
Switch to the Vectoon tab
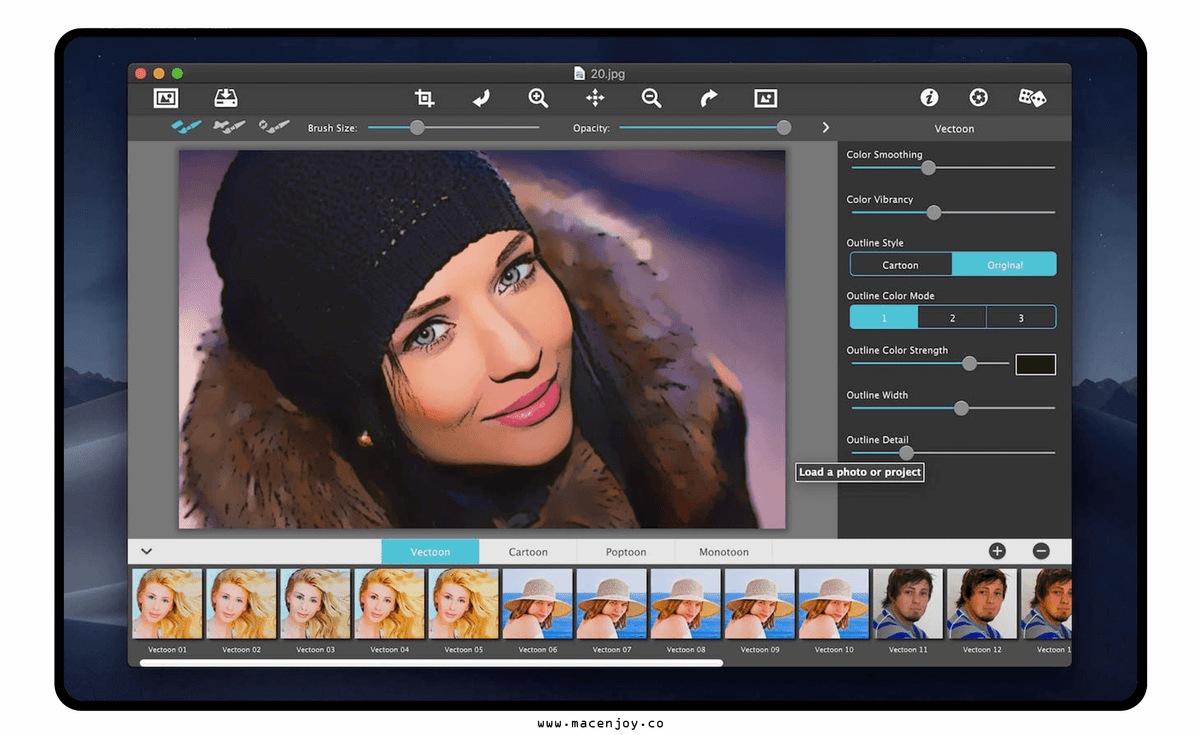[430, 551]
